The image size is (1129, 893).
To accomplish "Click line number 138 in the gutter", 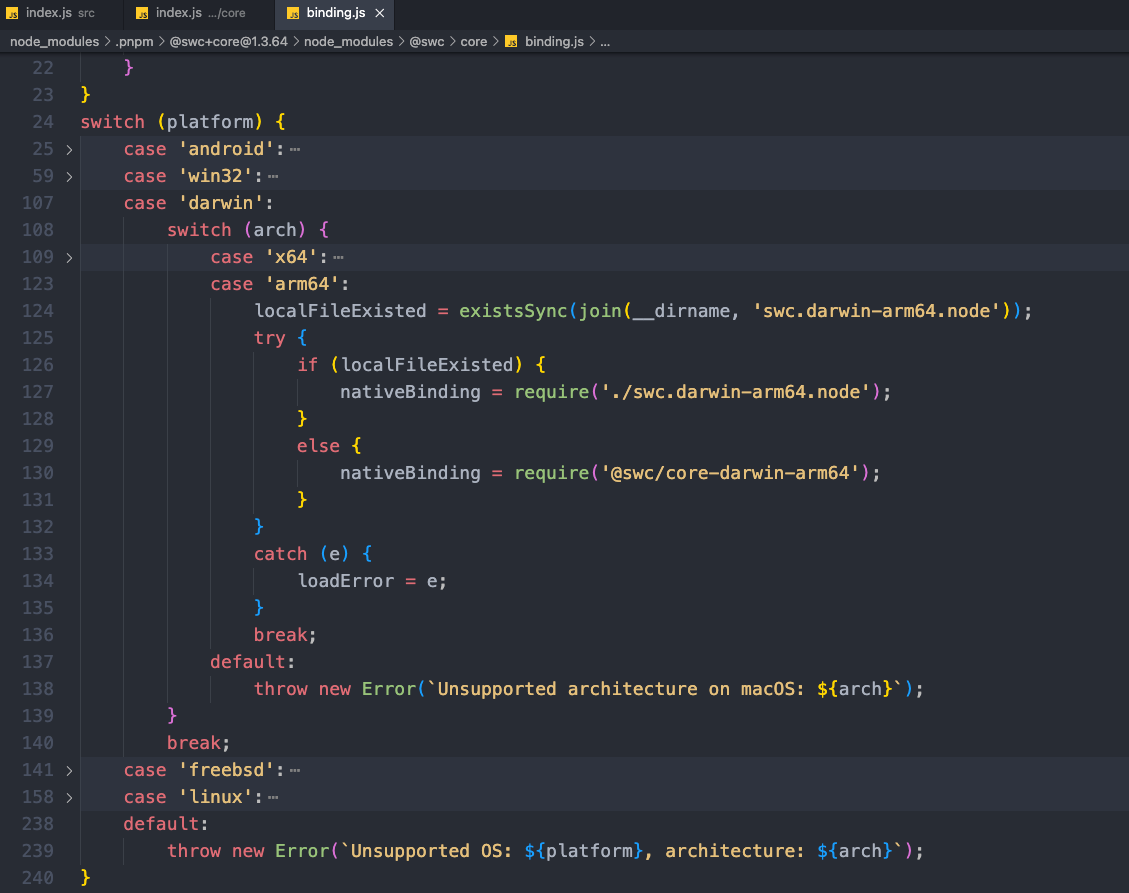I will (37, 689).
